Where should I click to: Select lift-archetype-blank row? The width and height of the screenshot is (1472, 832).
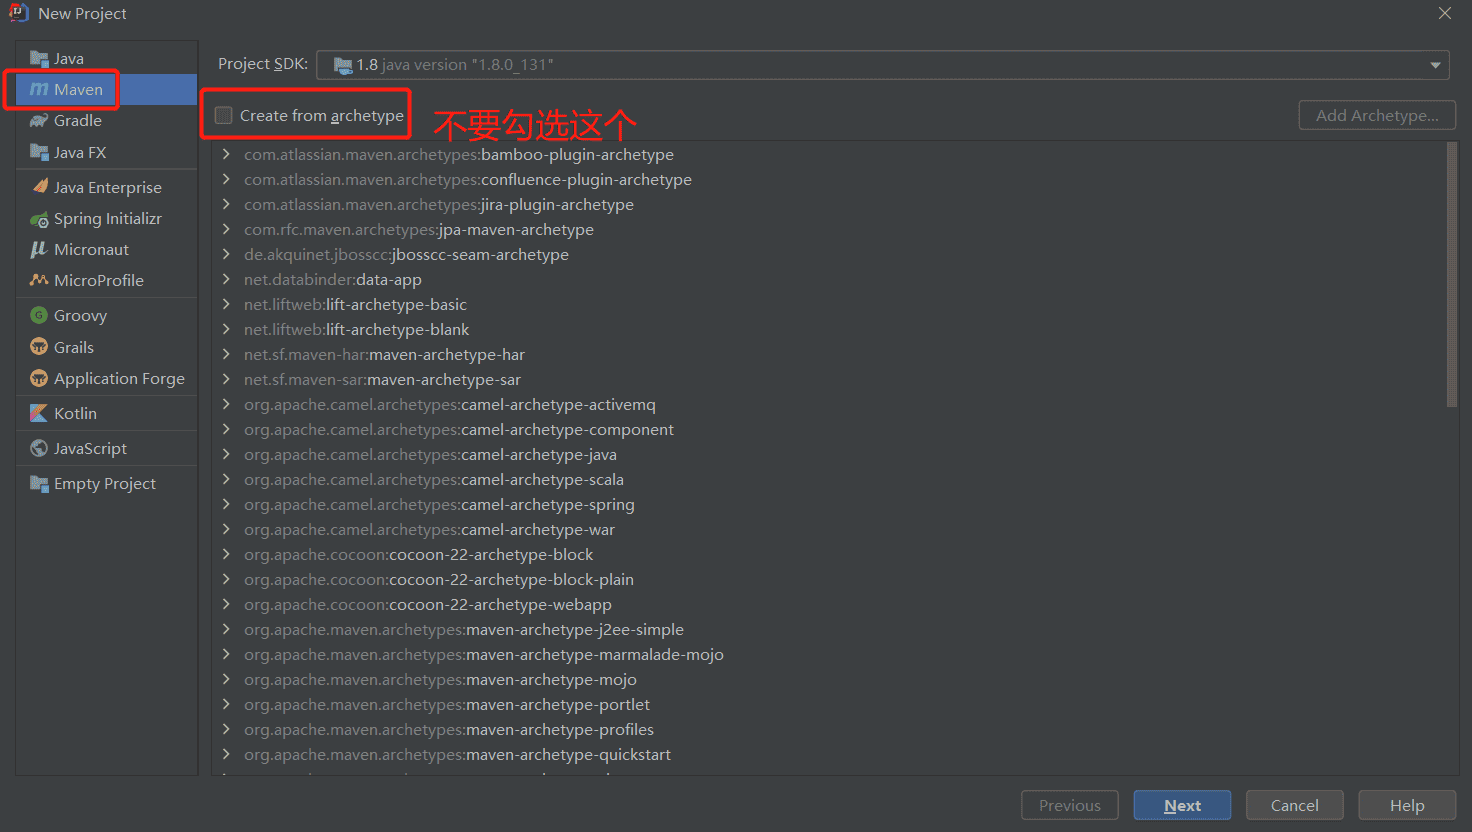tap(829, 329)
